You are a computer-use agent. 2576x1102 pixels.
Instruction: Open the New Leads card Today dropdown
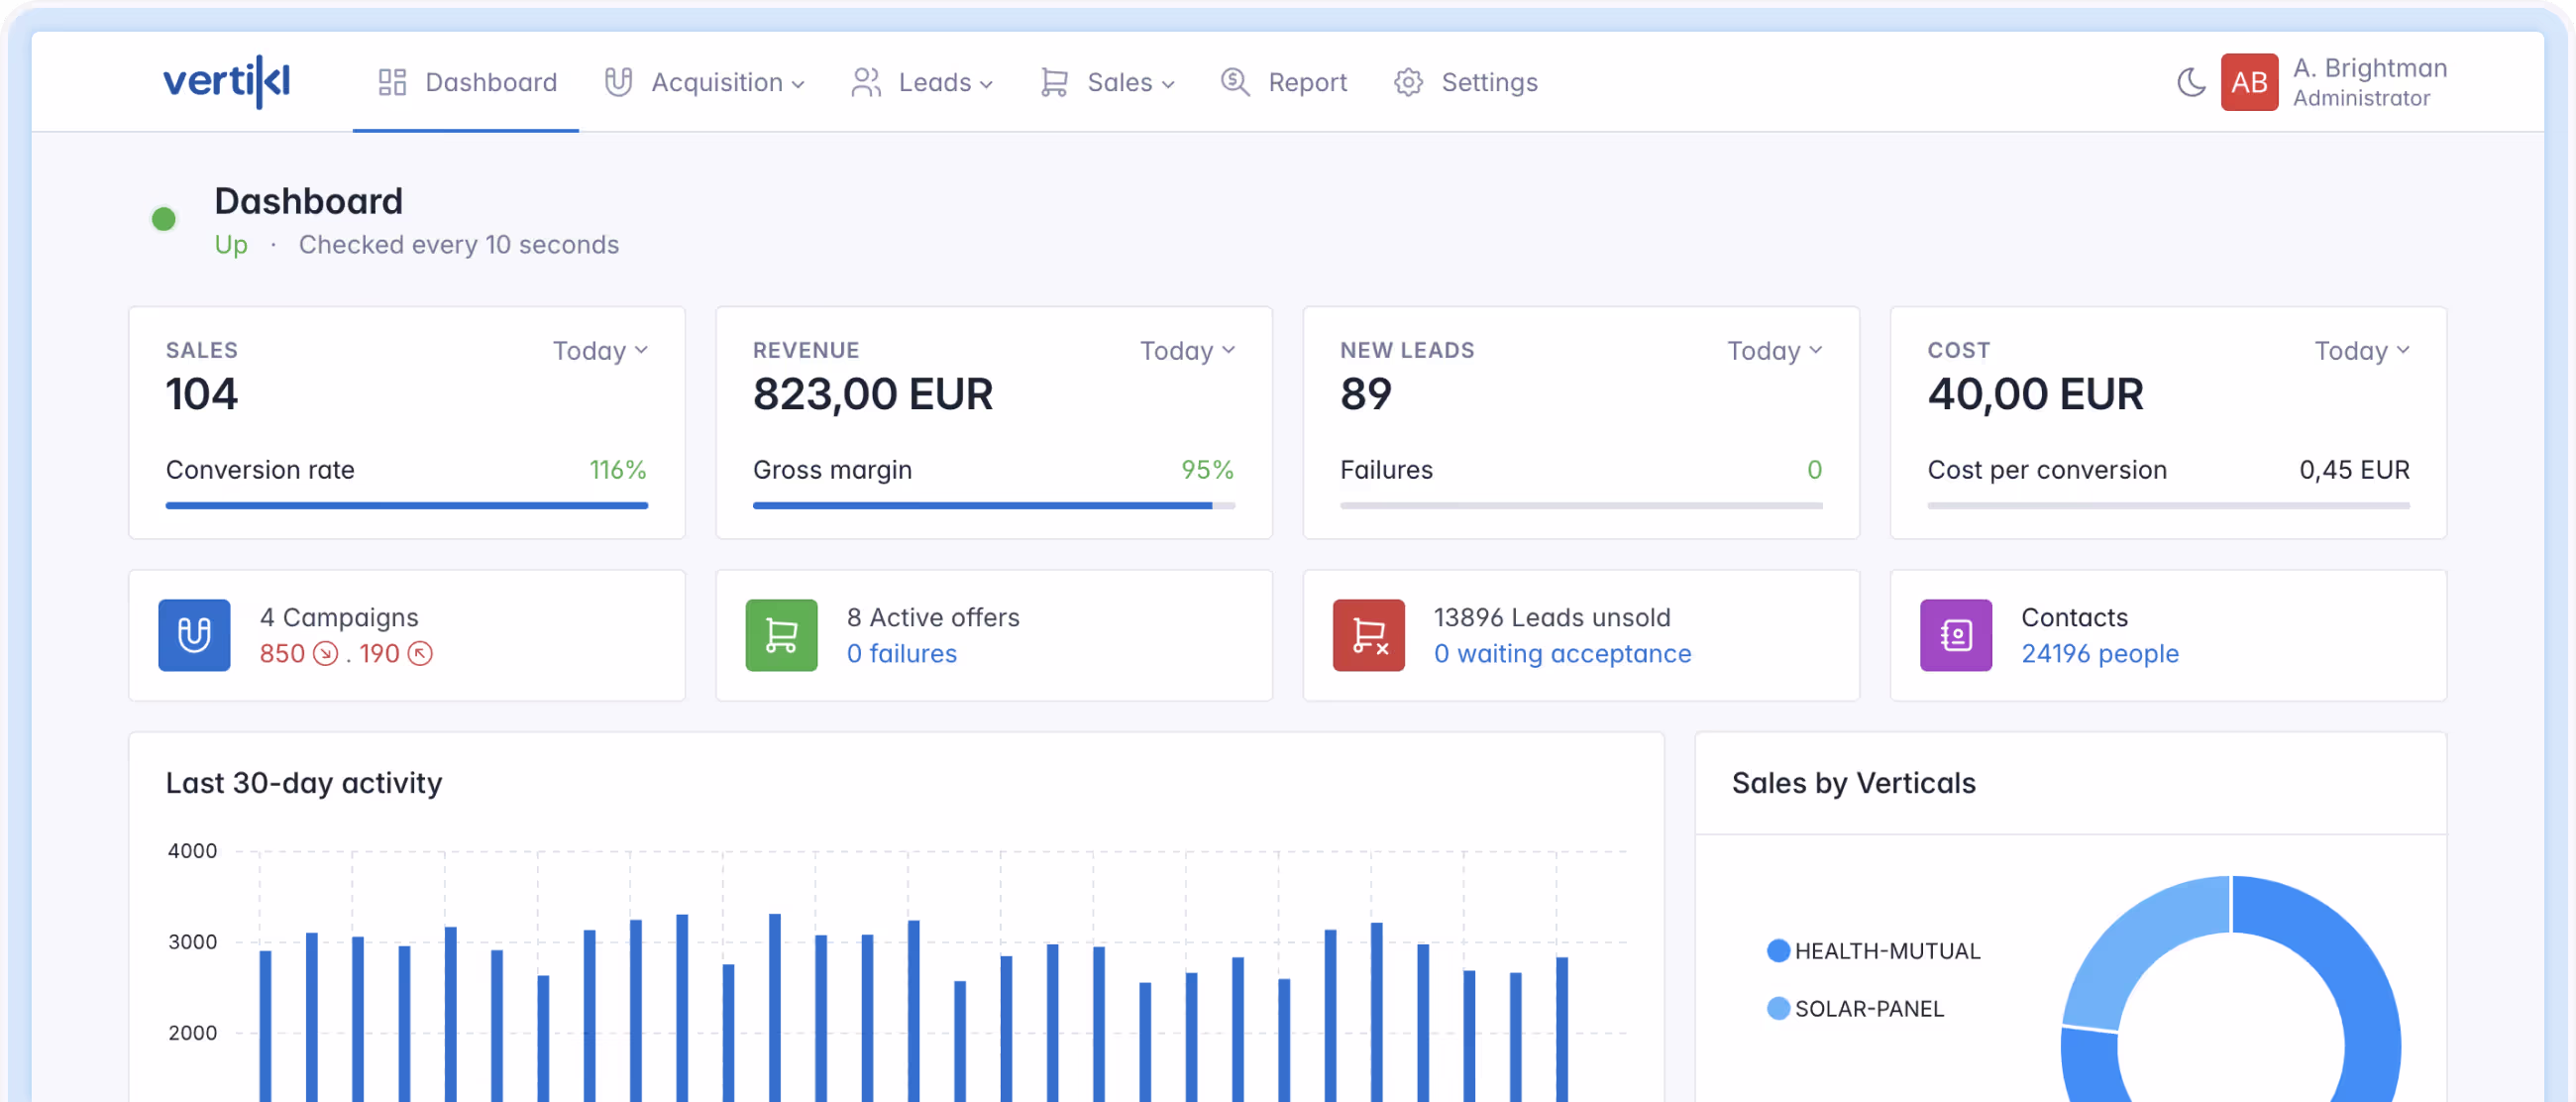[1775, 351]
